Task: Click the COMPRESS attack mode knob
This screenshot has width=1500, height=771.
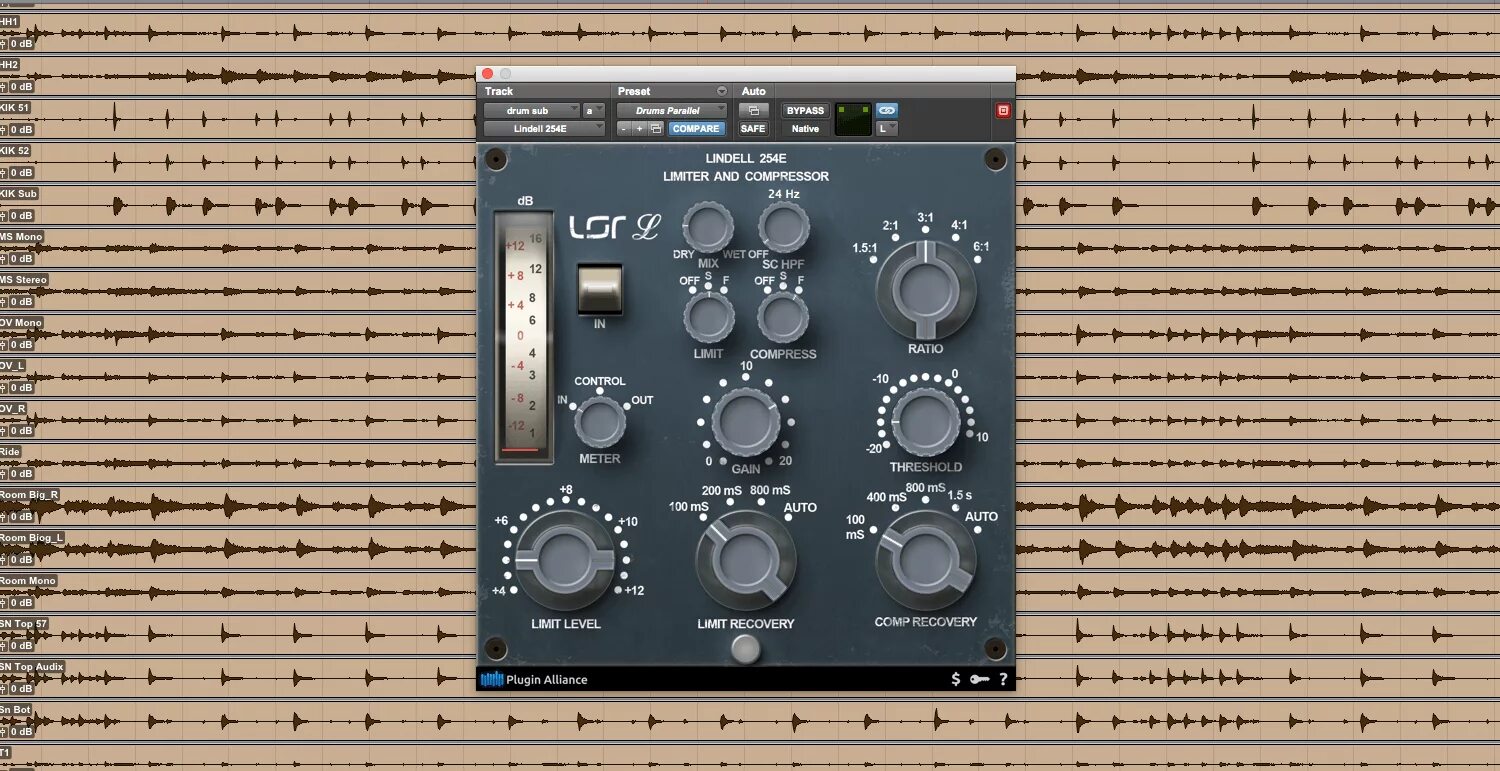Action: point(782,318)
